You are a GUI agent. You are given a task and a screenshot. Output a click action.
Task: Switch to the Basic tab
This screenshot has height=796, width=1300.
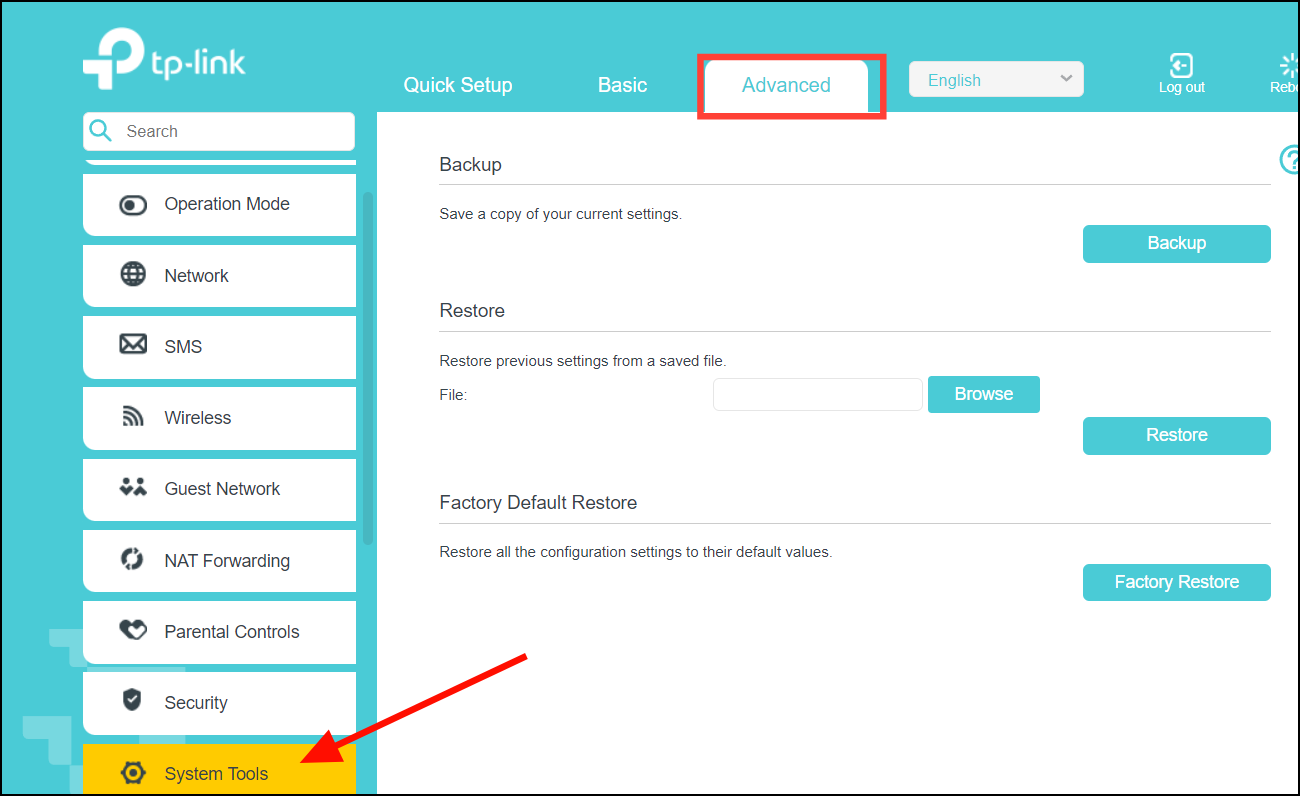622,85
